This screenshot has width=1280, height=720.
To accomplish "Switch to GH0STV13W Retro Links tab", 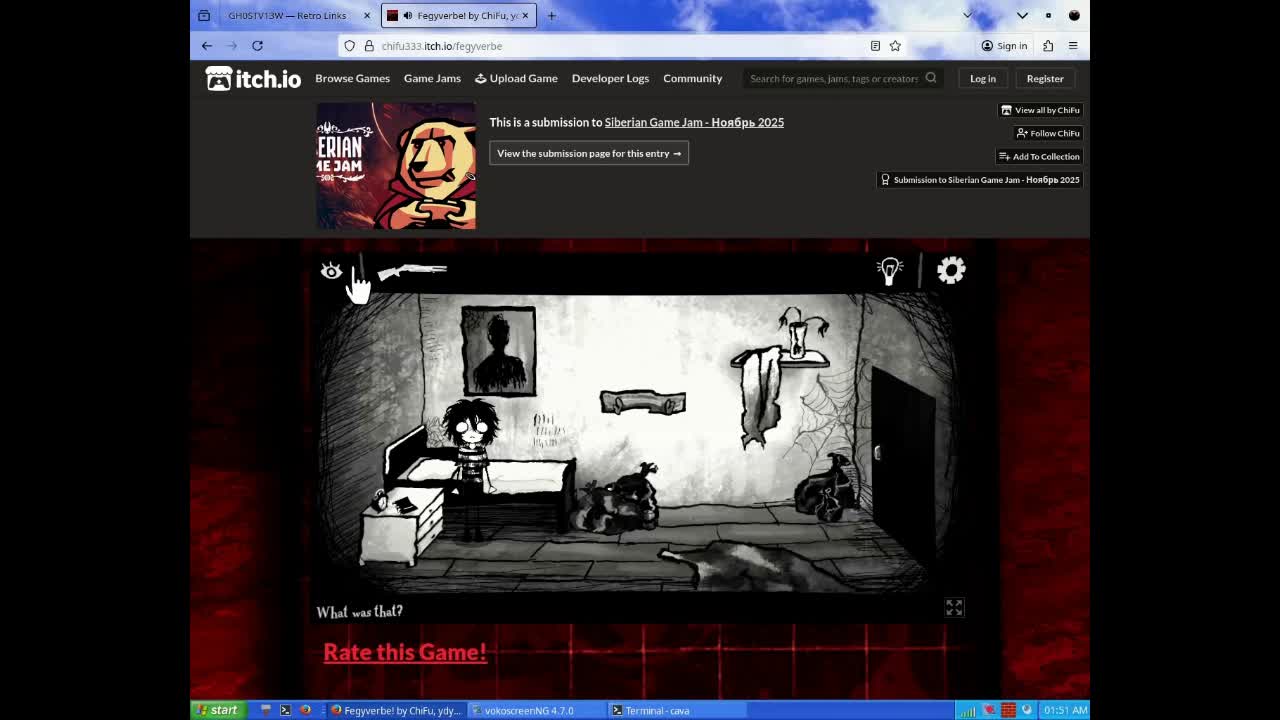I will (287, 15).
